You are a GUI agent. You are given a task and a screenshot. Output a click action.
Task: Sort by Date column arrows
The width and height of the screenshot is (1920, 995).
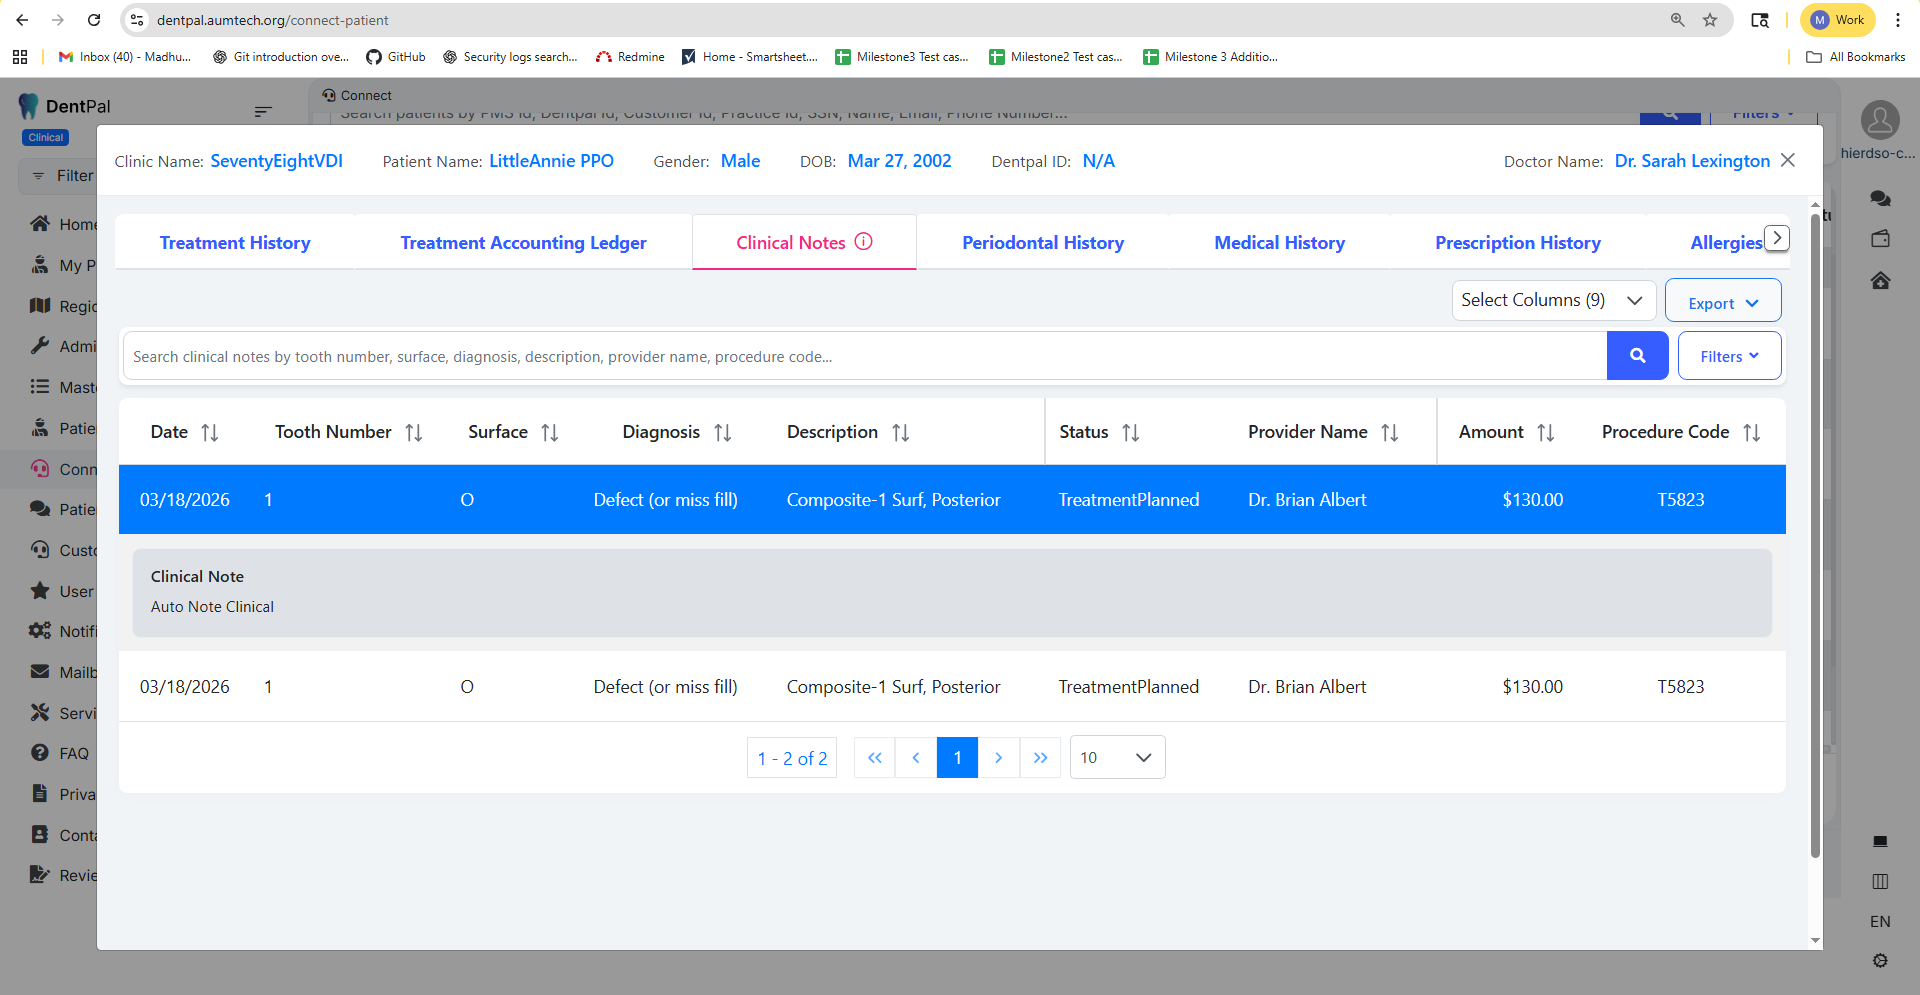coord(209,433)
